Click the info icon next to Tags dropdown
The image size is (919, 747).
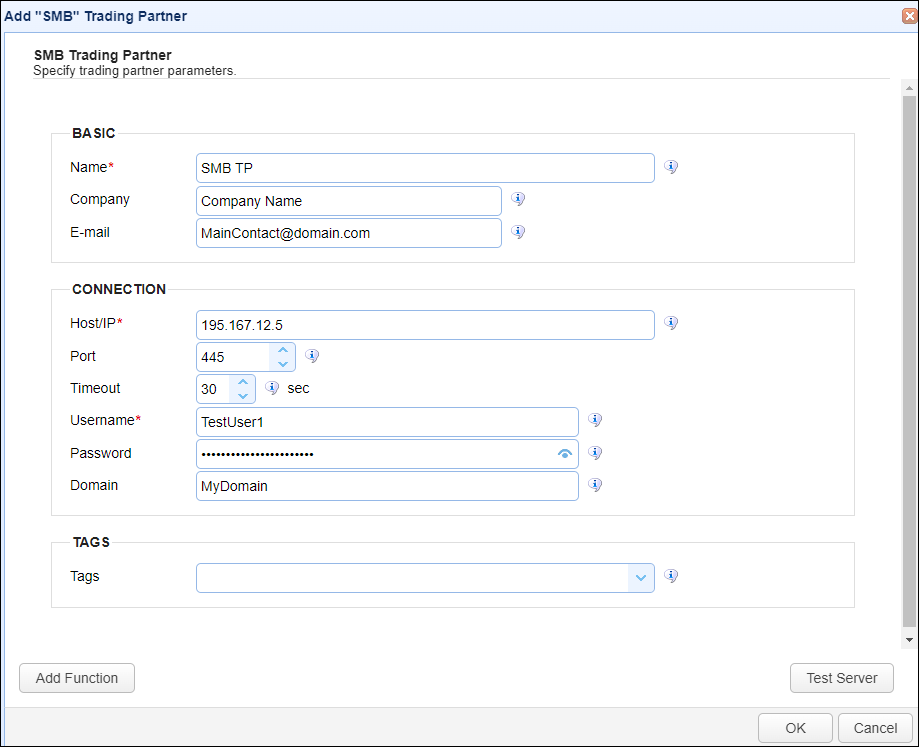click(671, 576)
